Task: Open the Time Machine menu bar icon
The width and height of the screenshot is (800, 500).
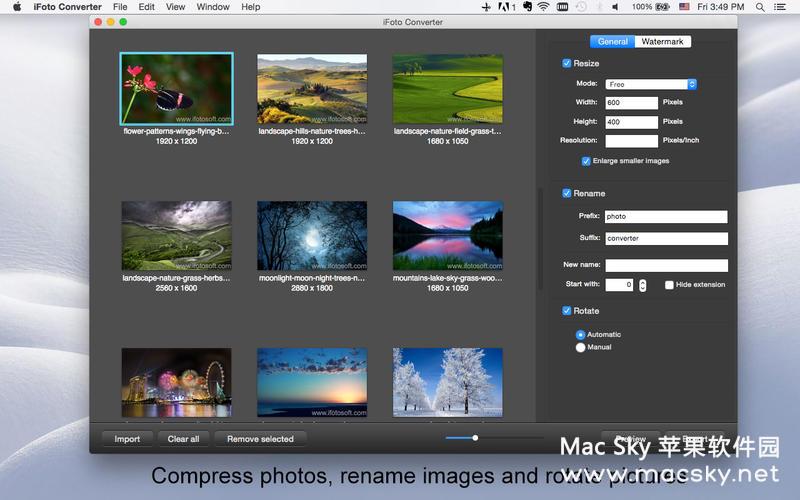Action: click(x=581, y=7)
